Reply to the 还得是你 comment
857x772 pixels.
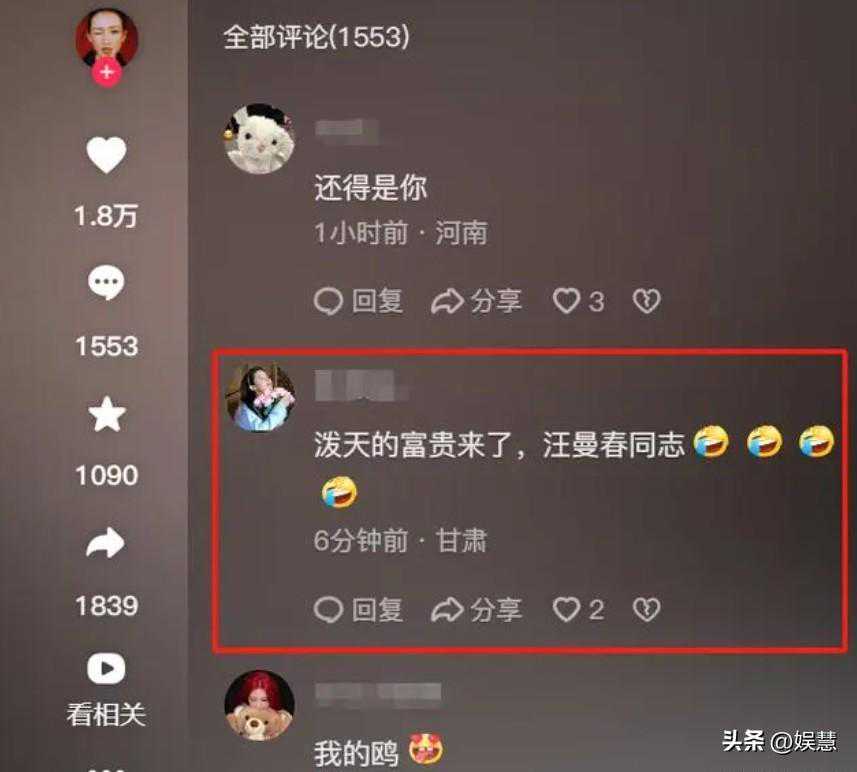(359, 301)
